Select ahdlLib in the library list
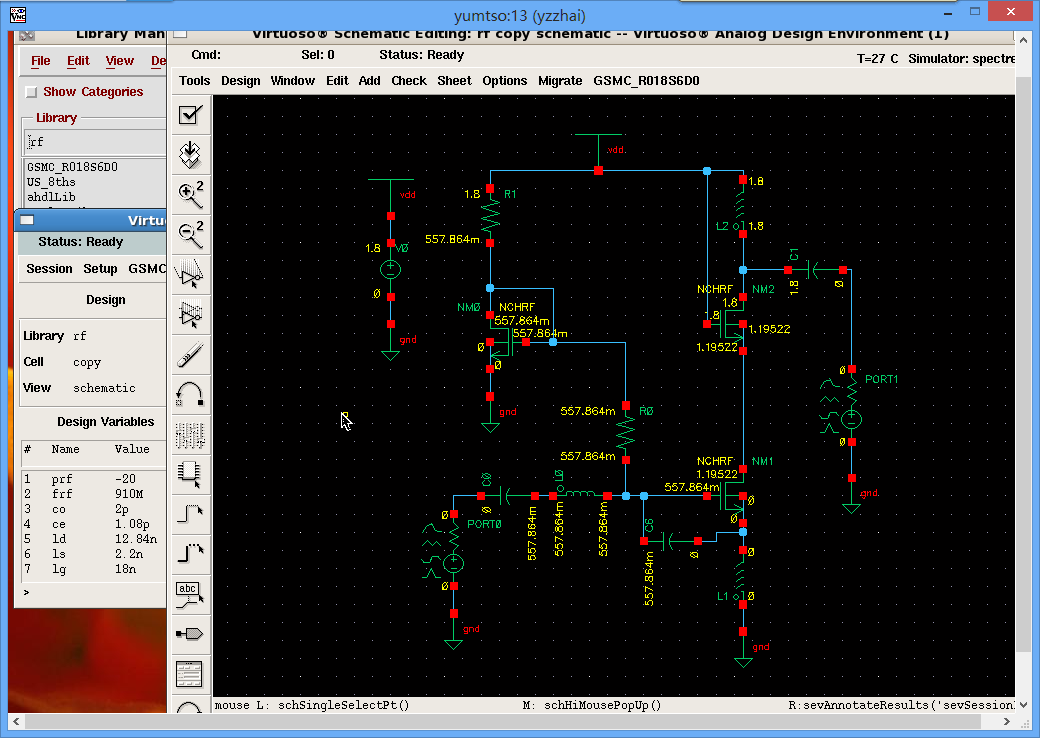 click(x=51, y=197)
